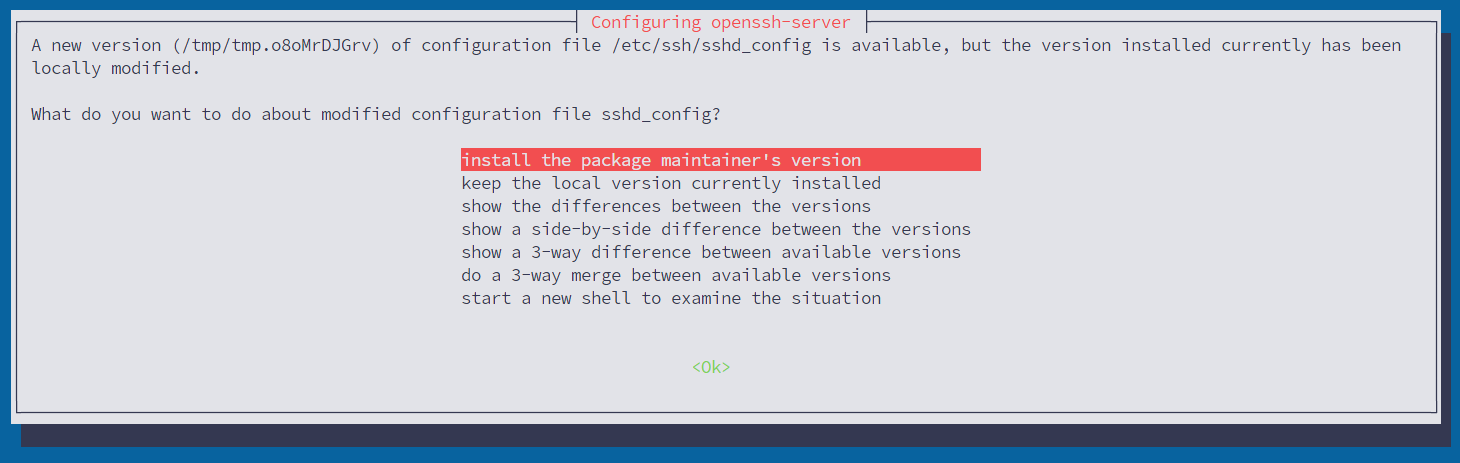Choose "show a 3-way difference" entry
The image size is (1460, 463).
(711, 252)
